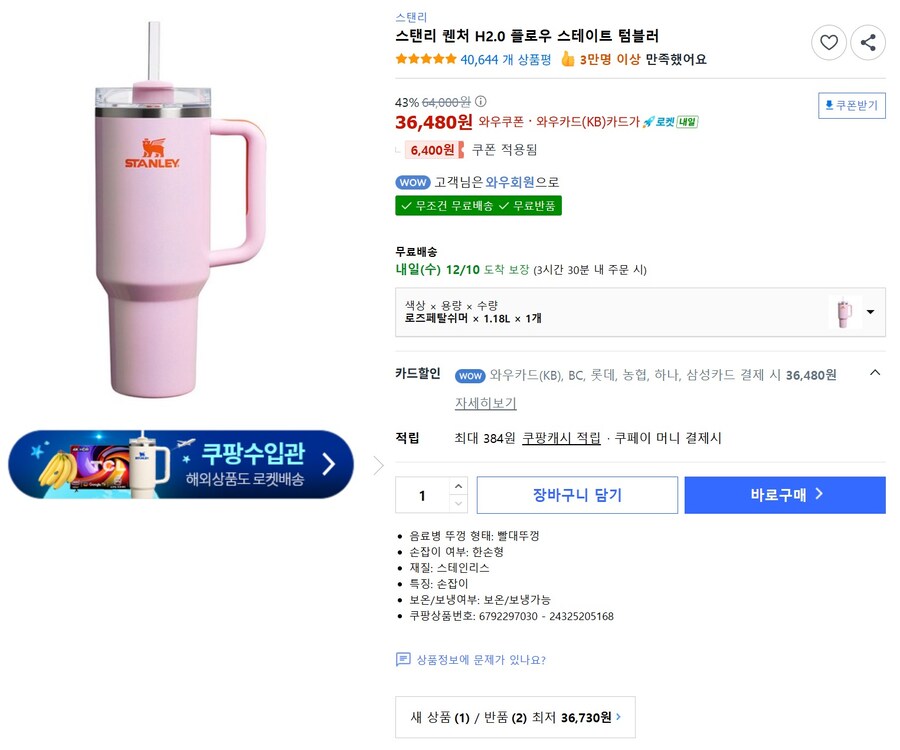
Task: Add the tumbler to cart with 장바구니 담기
Action: [577, 494]
